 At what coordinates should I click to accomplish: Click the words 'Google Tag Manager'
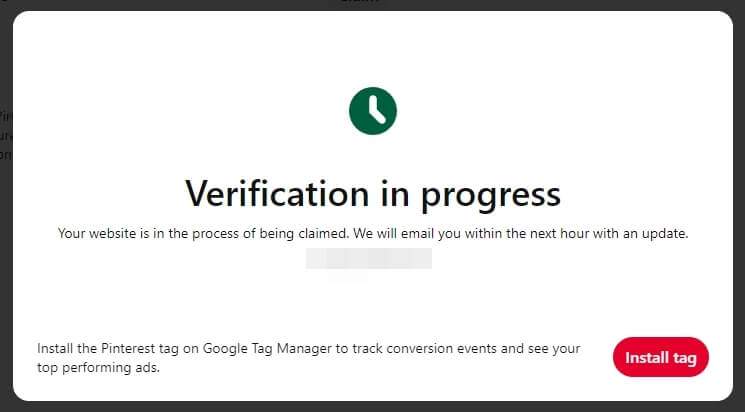pos(267,349)
